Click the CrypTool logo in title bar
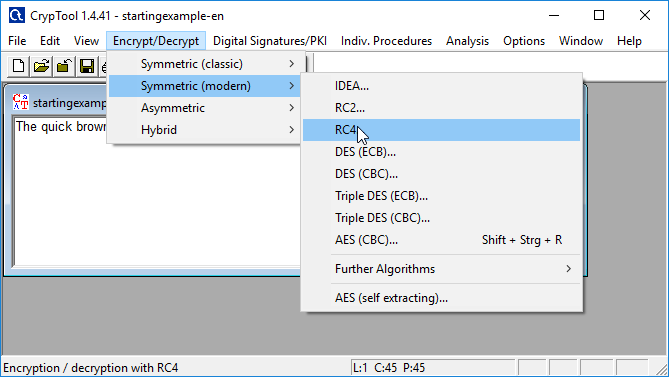 tap(17, 16)
